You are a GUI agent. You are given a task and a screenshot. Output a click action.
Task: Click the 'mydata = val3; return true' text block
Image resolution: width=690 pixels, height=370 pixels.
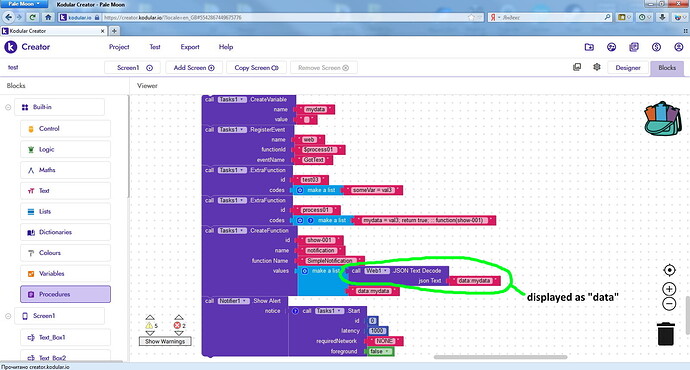425,220
